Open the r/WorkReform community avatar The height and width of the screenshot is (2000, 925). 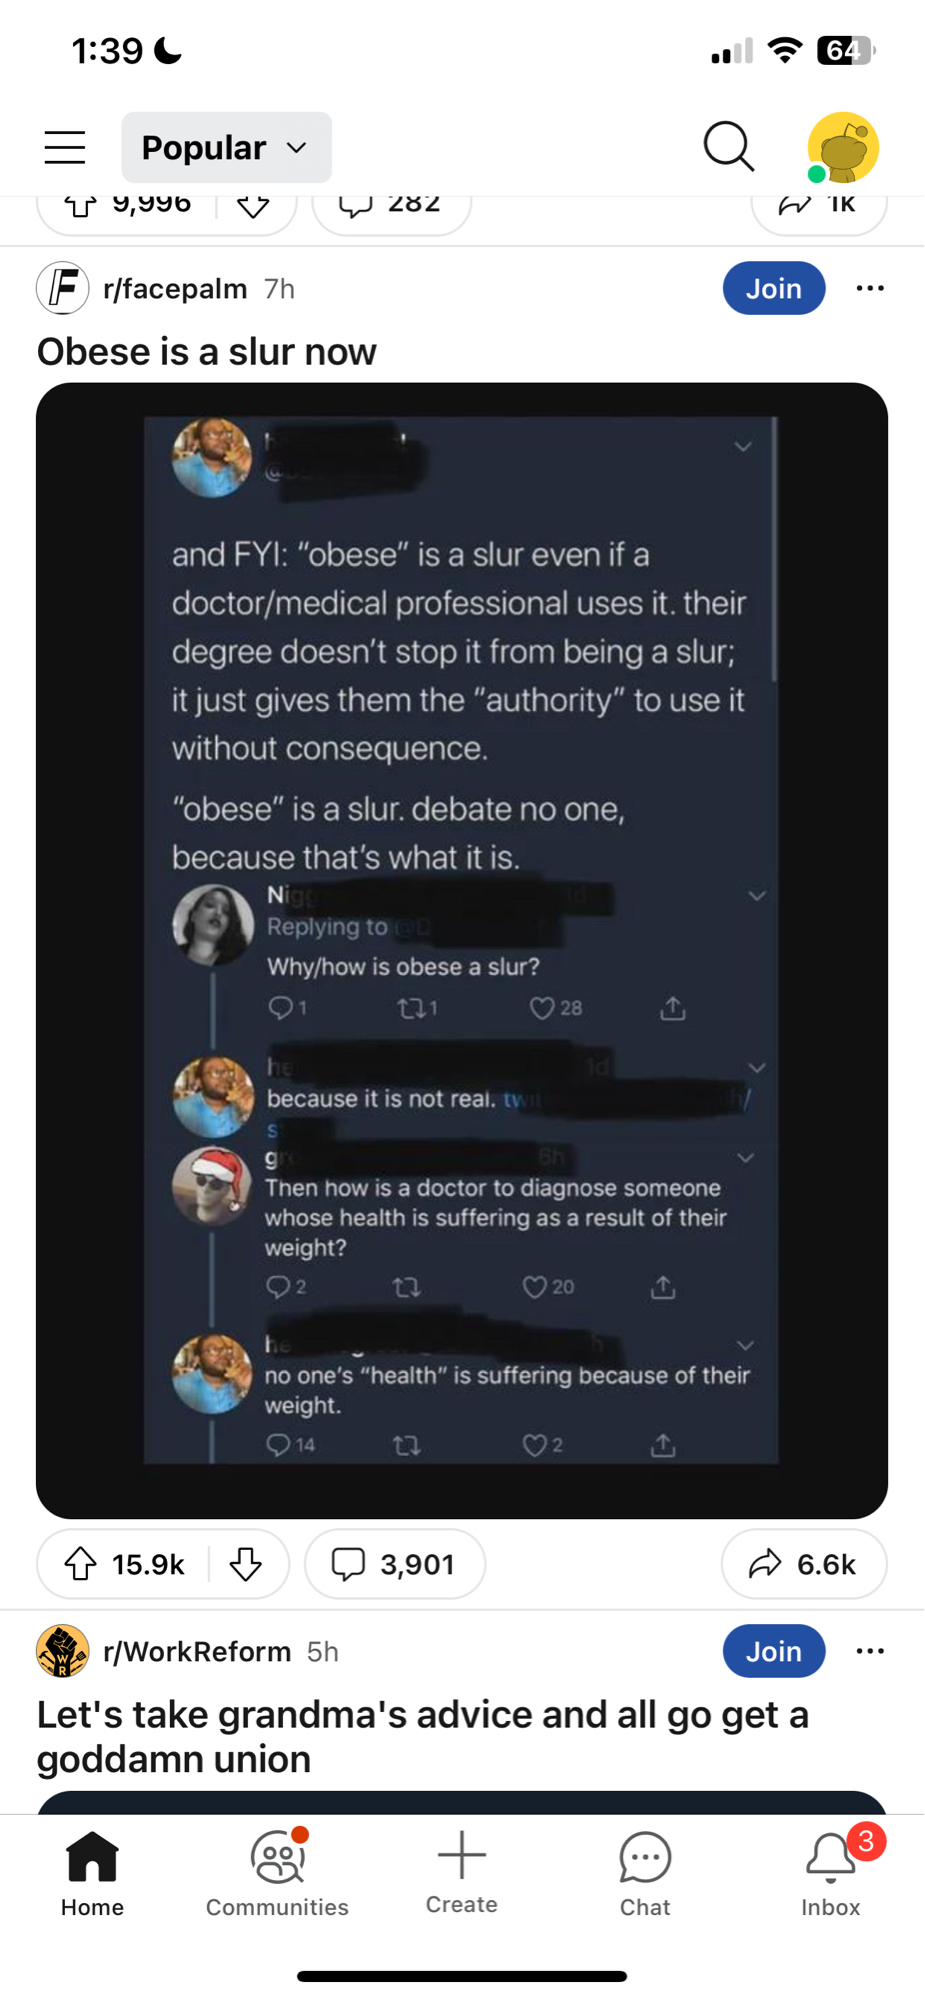click(62, 1651)
